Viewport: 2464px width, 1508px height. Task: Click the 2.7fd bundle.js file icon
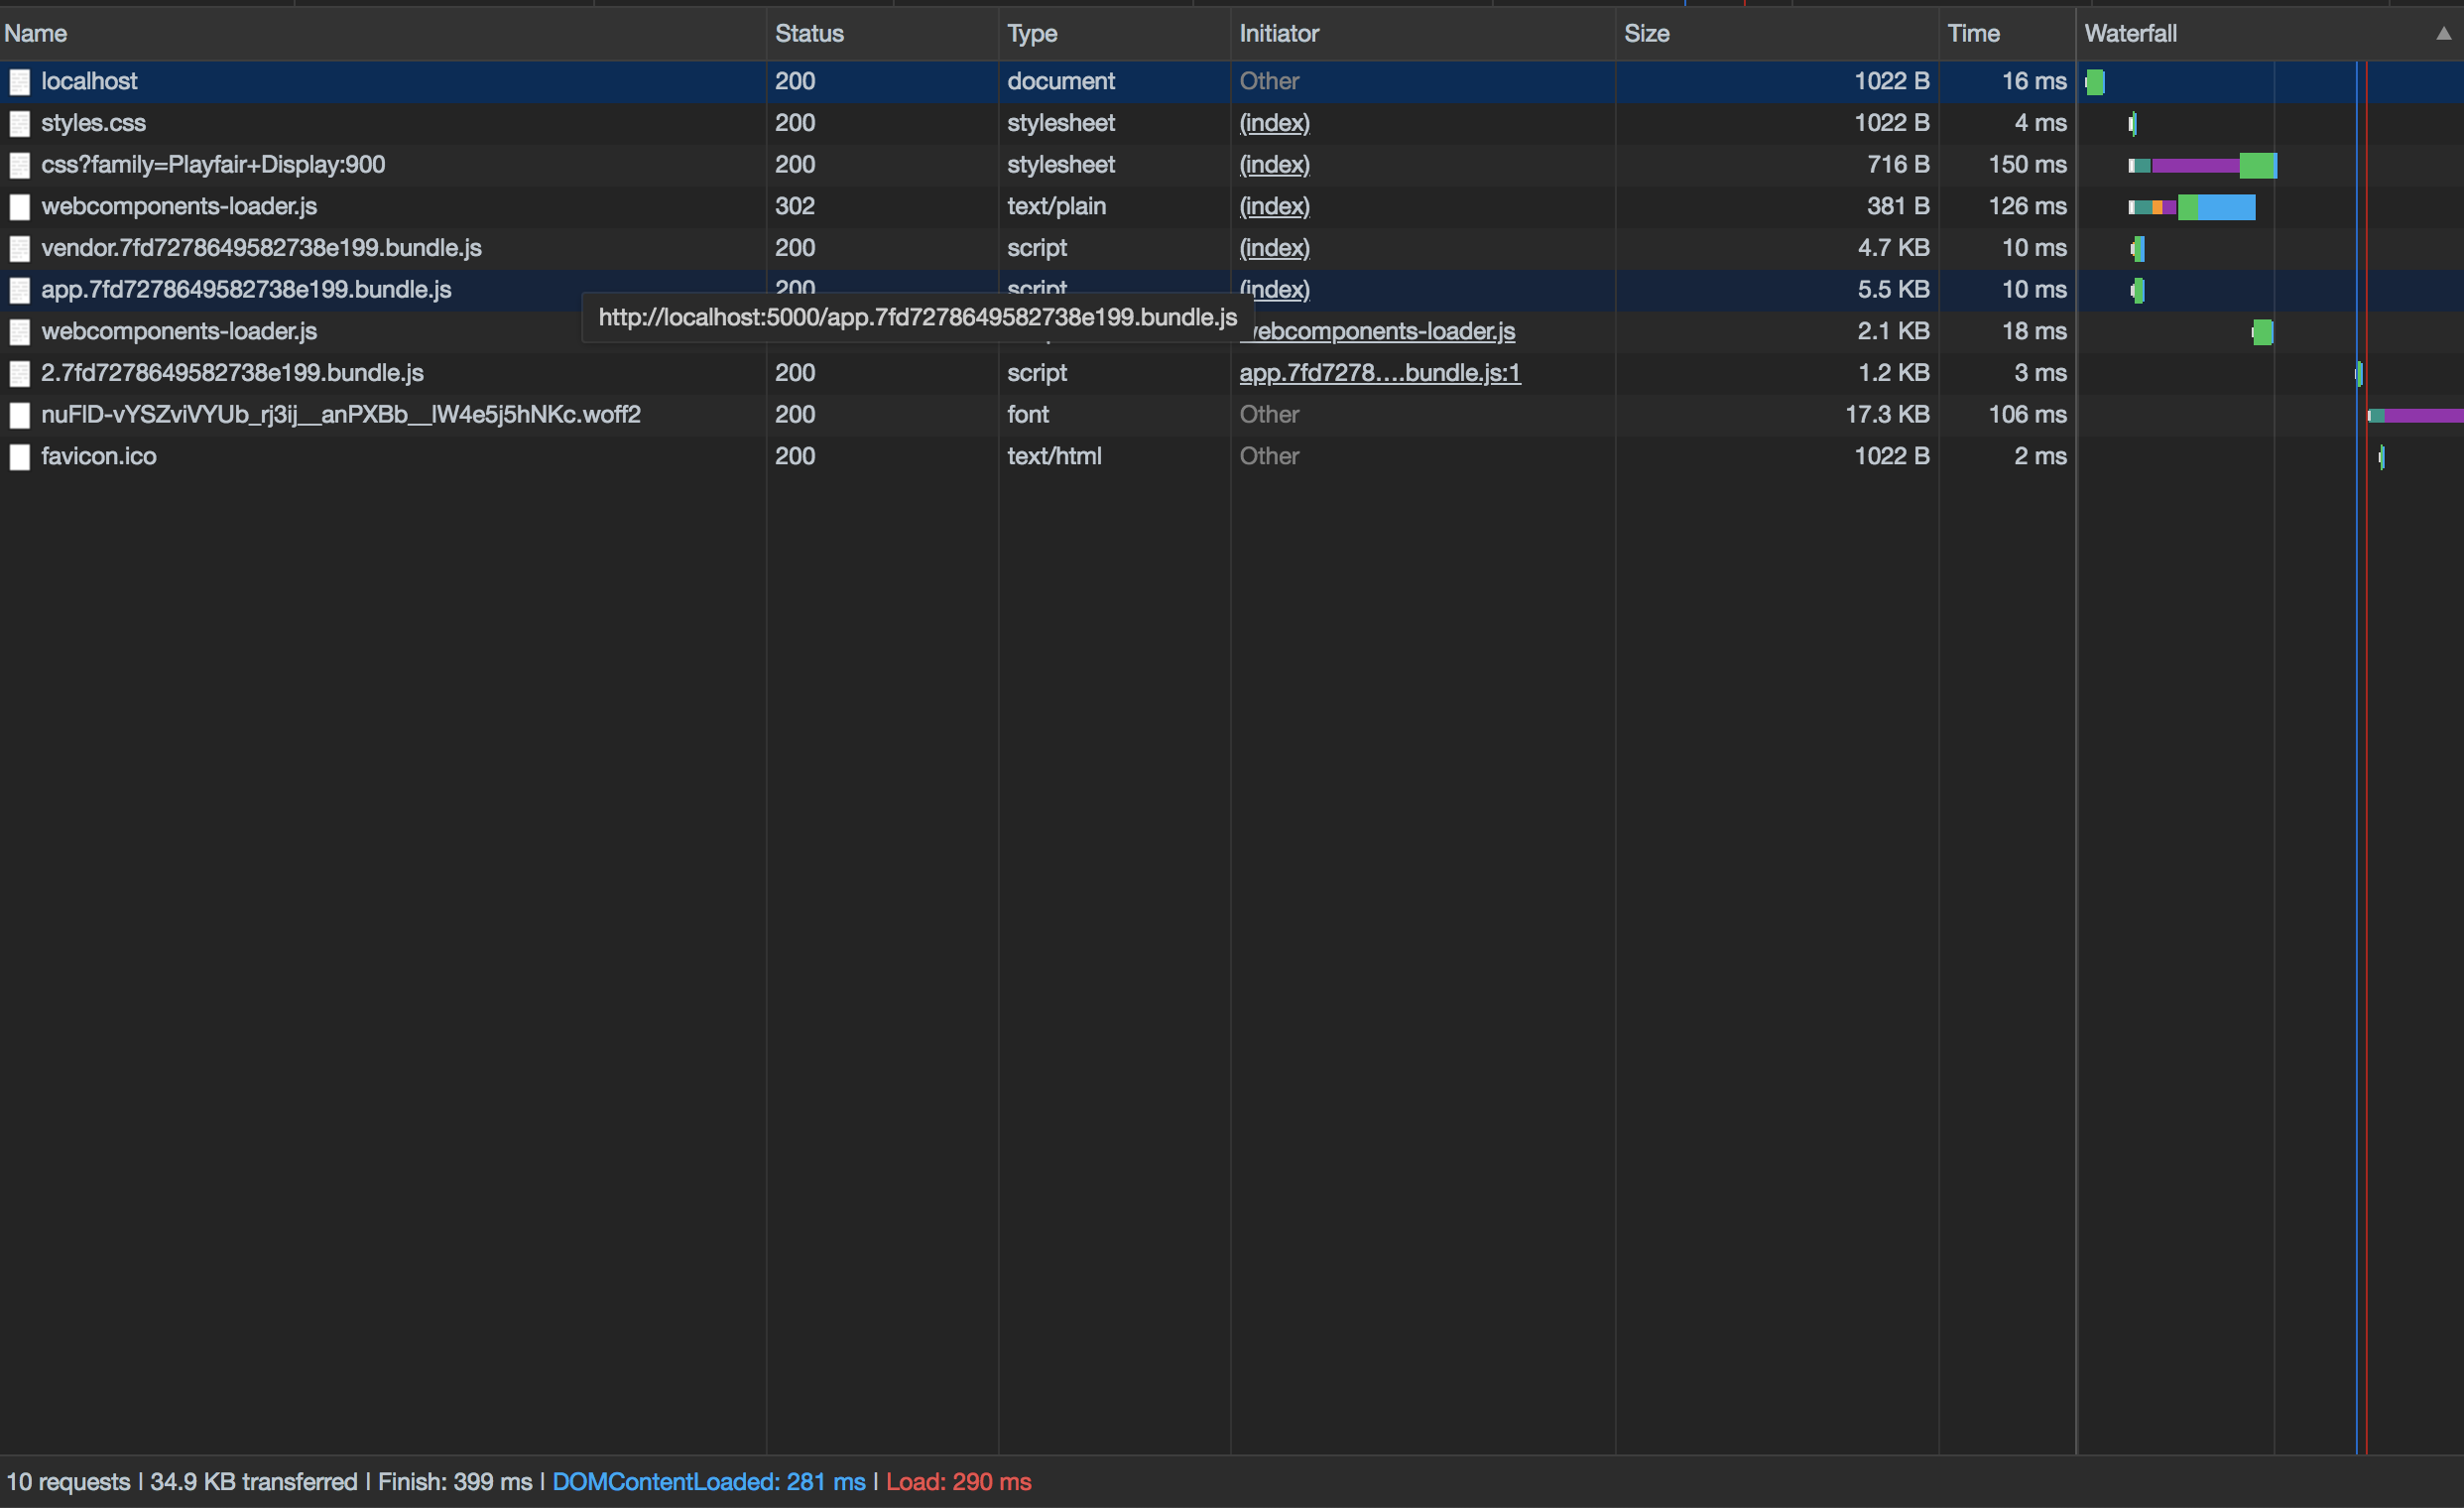click(x=19, y=374)
